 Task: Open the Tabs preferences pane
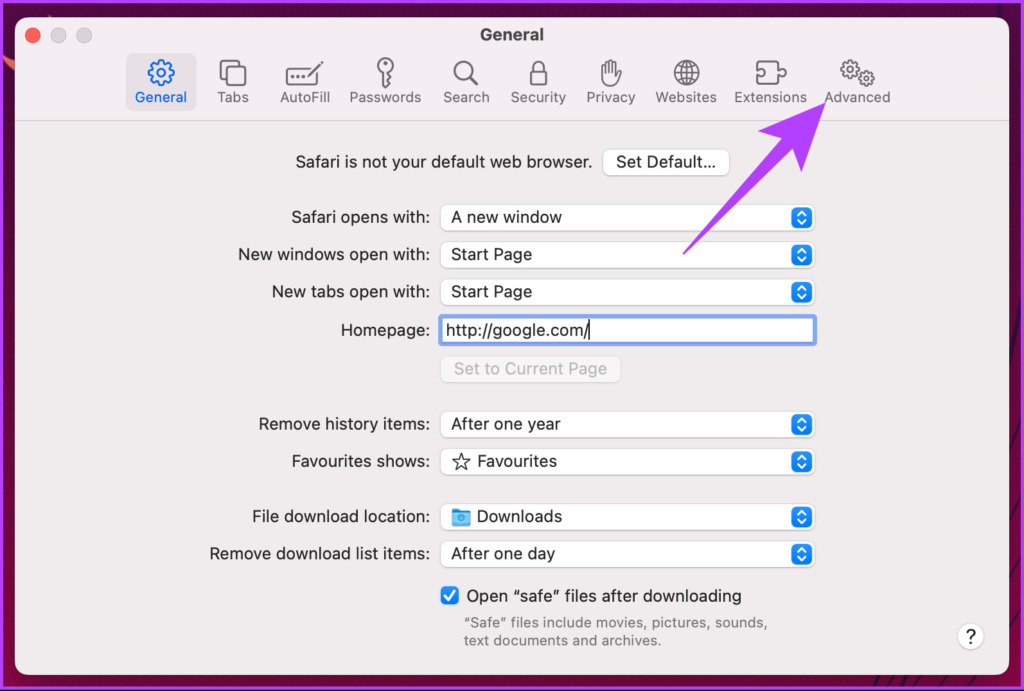pyautogui.click(x=233, y=82)
